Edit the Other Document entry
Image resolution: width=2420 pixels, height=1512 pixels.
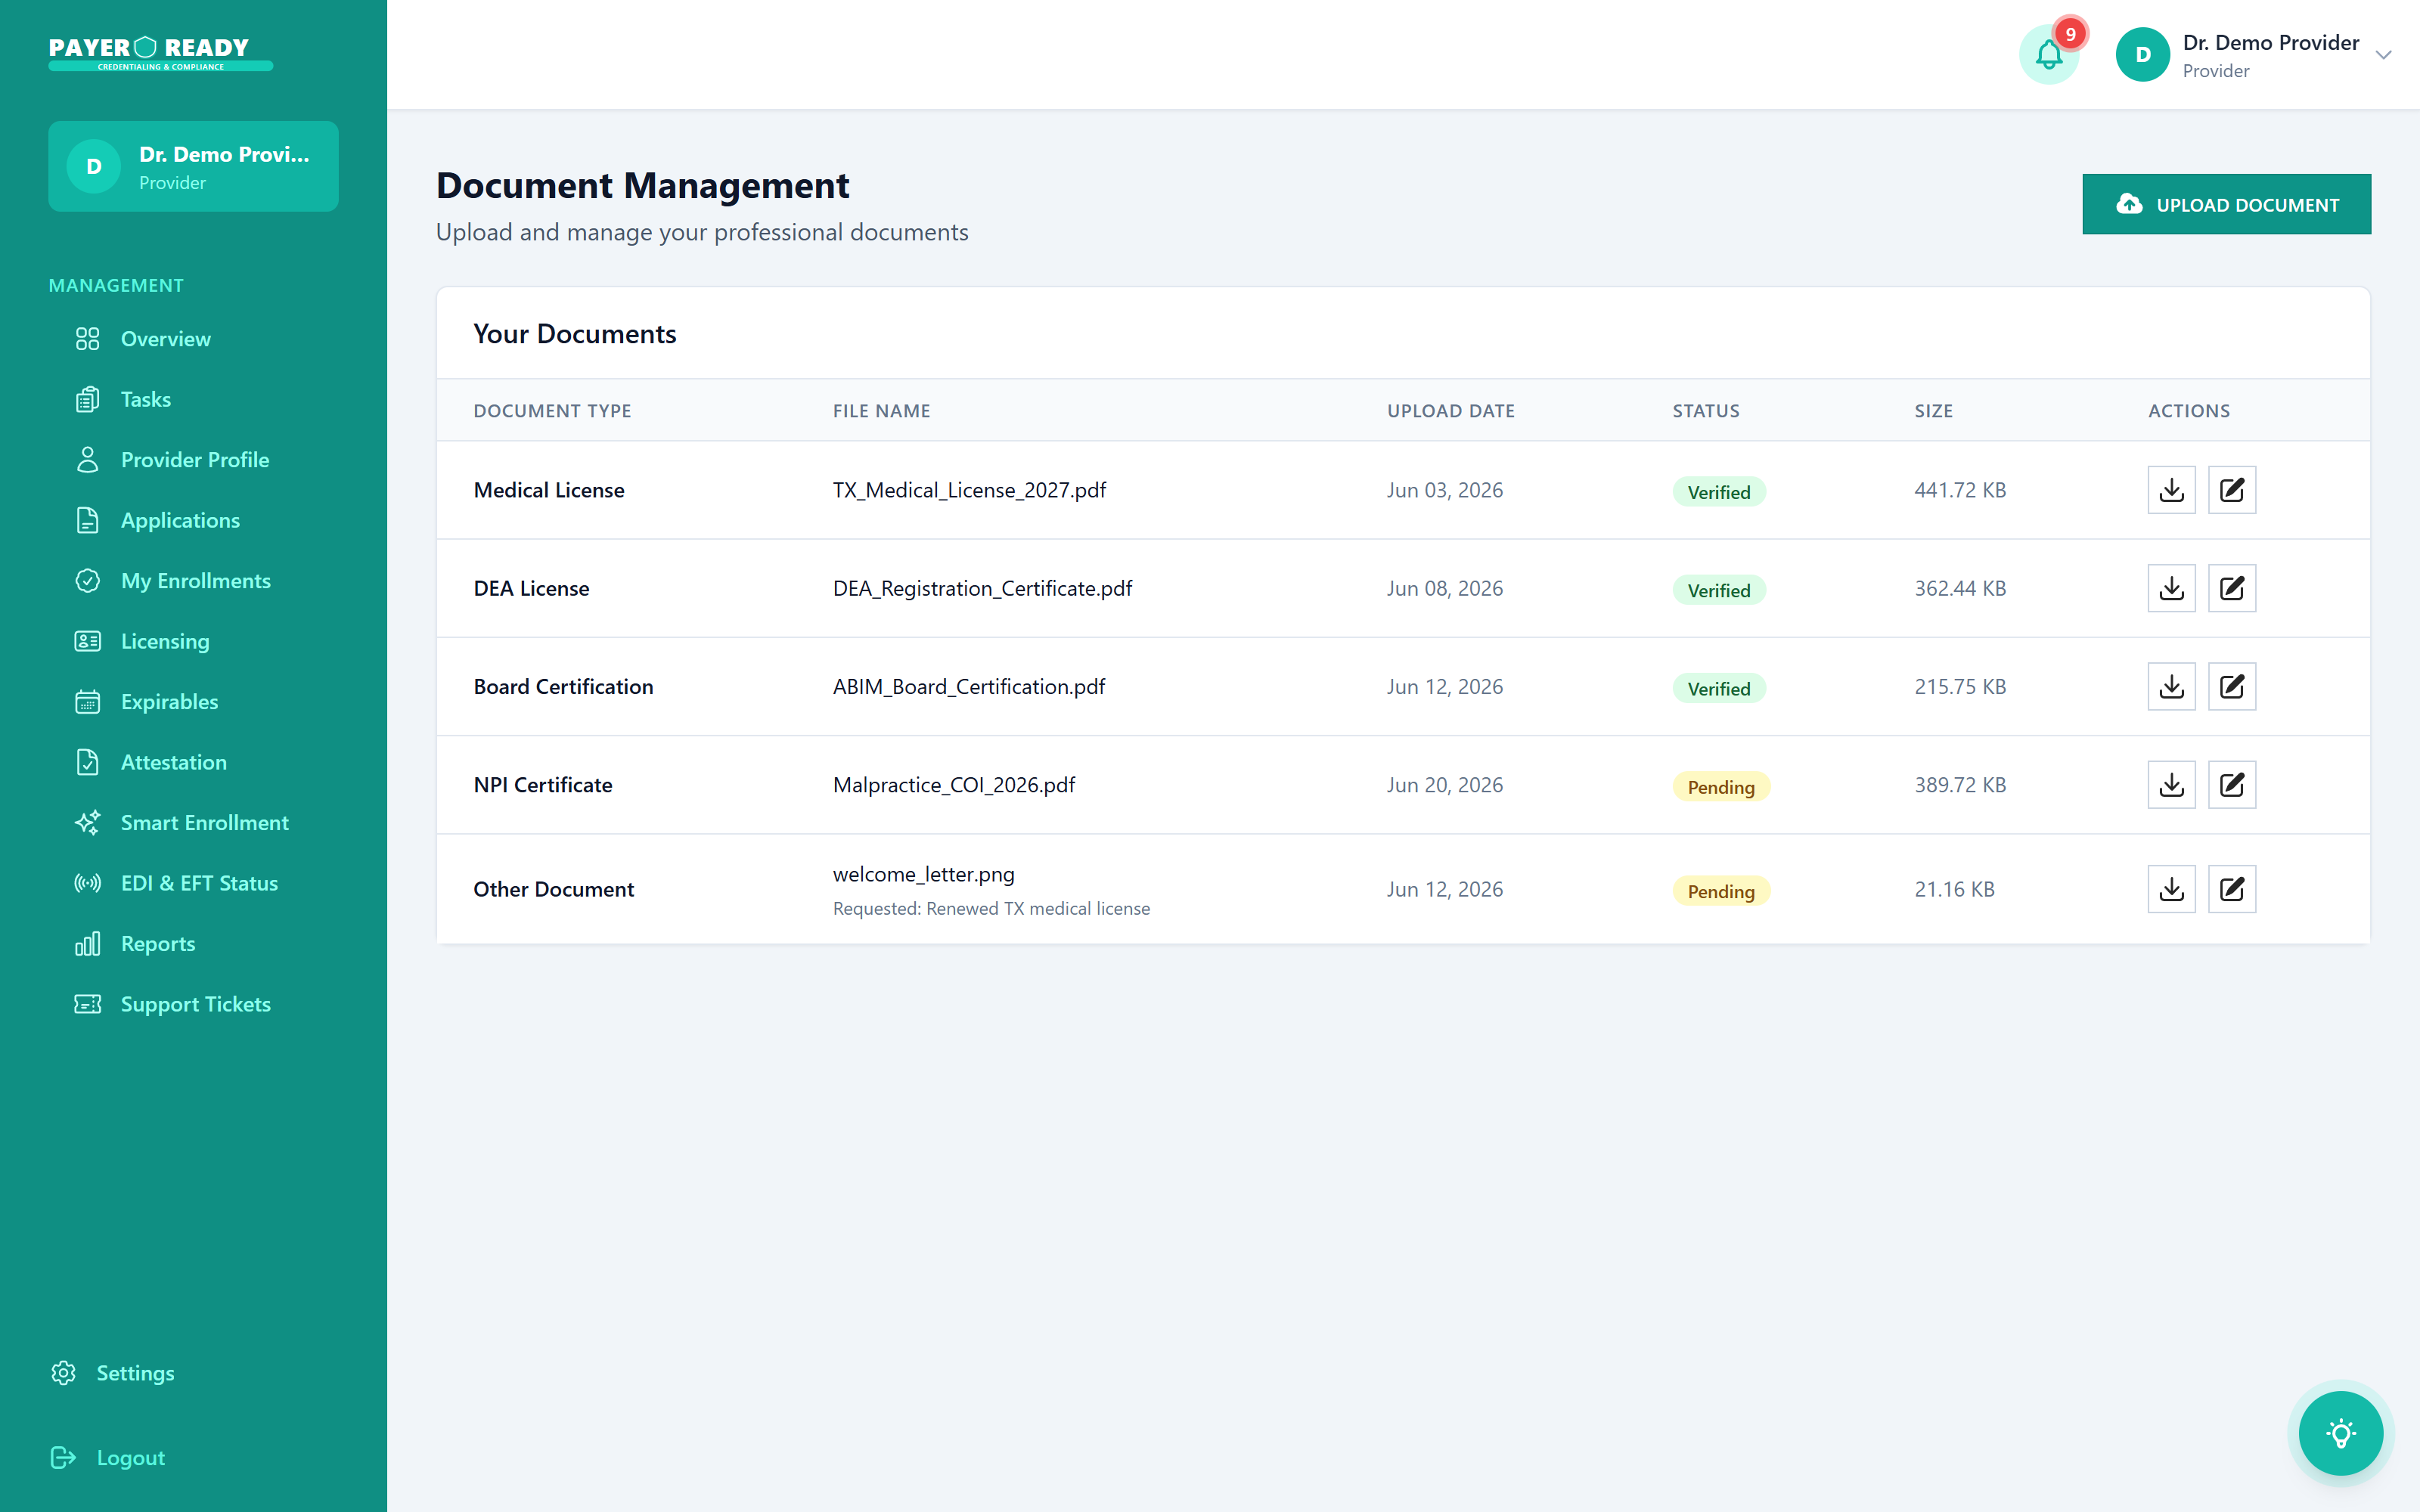2232,889
